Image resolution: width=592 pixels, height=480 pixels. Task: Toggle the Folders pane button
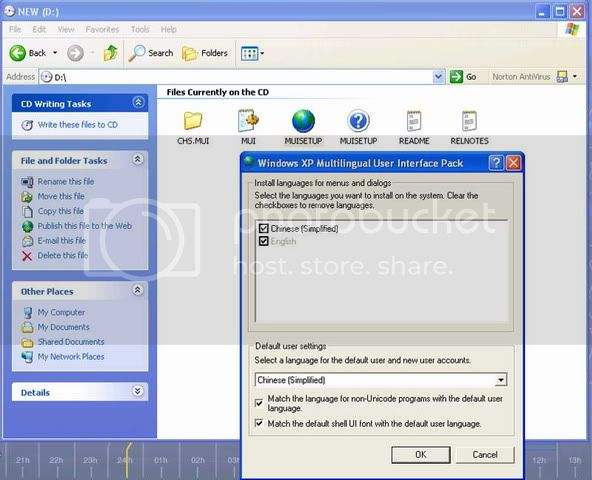[x=205, y=53]
